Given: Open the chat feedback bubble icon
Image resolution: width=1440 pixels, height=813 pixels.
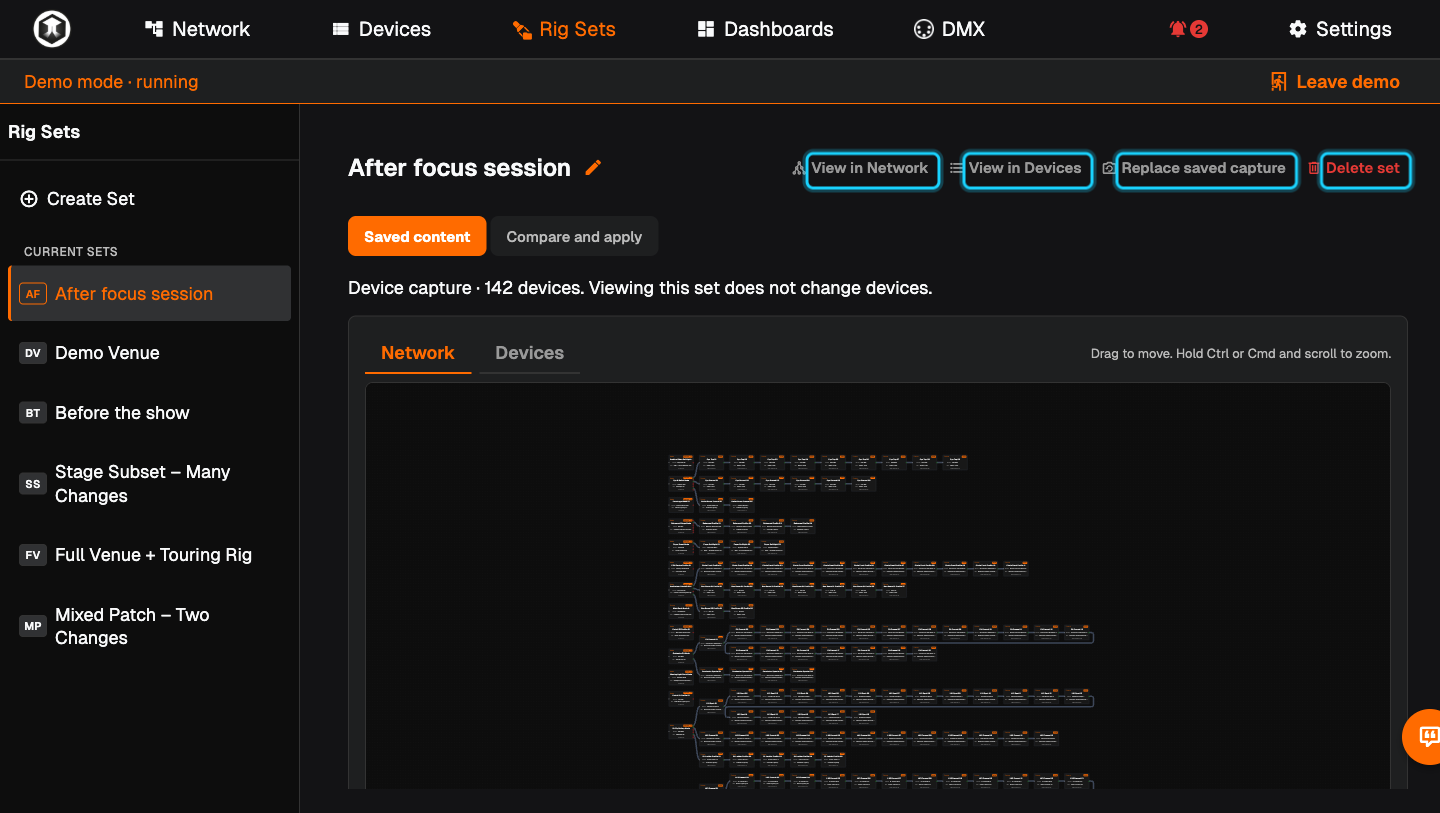Looking at the screenshot, I should point(1428,737).
